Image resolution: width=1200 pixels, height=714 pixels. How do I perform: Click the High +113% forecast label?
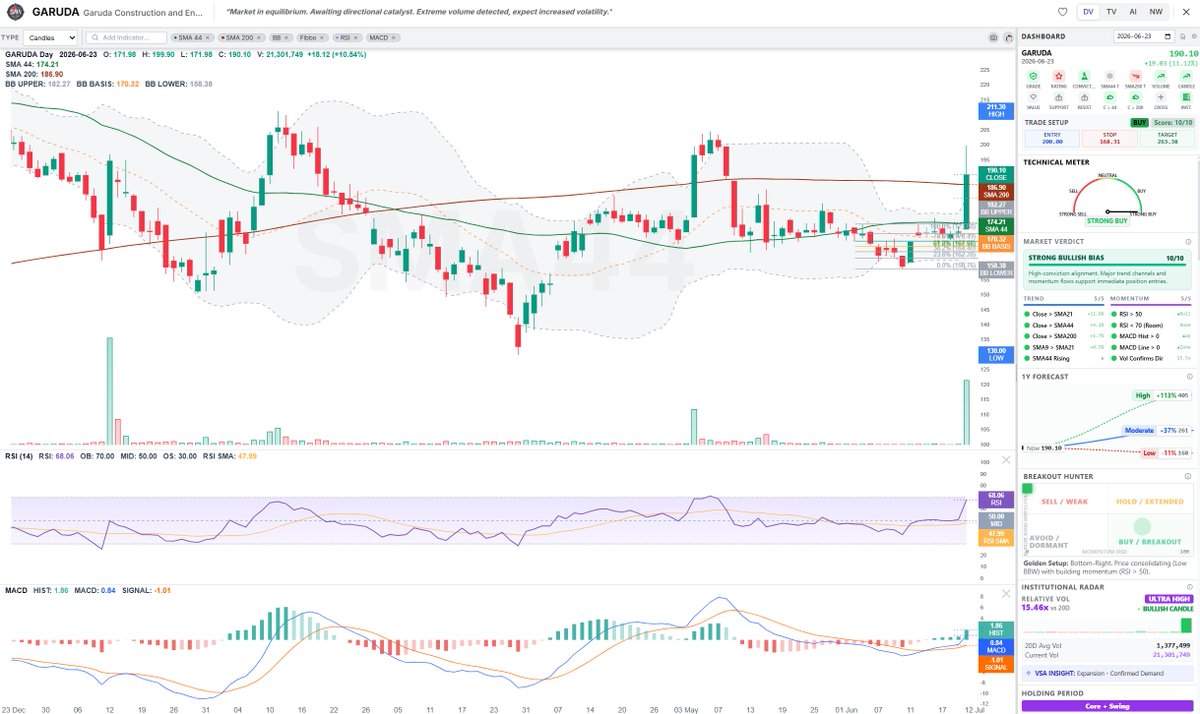(1160, 395)
